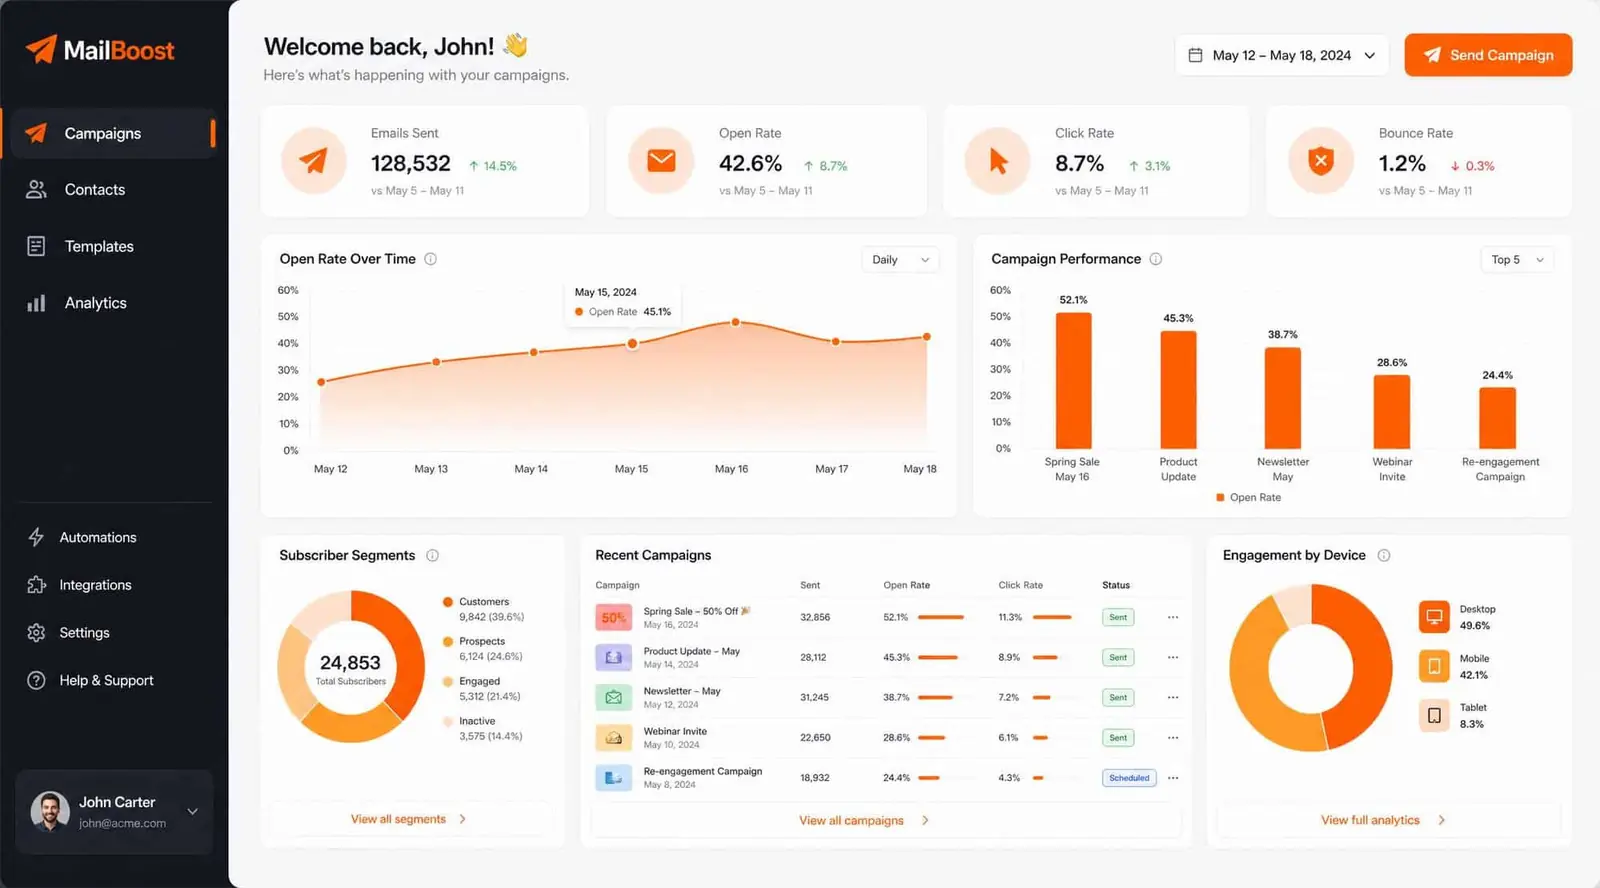
Task: Click the Send Campaign button
Action: pyautogui.click(x=1488, y=55)
